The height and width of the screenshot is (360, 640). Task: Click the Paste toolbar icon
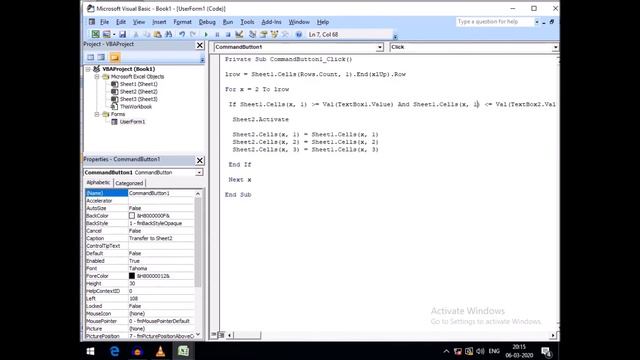158,35
